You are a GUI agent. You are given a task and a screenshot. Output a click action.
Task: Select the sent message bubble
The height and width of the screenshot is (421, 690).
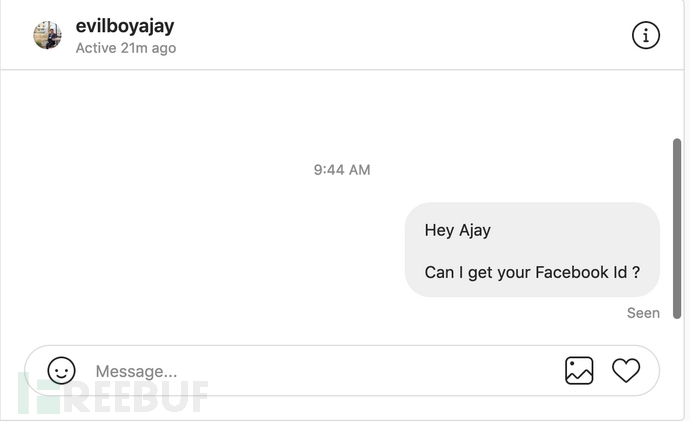(x=532, y=250)
